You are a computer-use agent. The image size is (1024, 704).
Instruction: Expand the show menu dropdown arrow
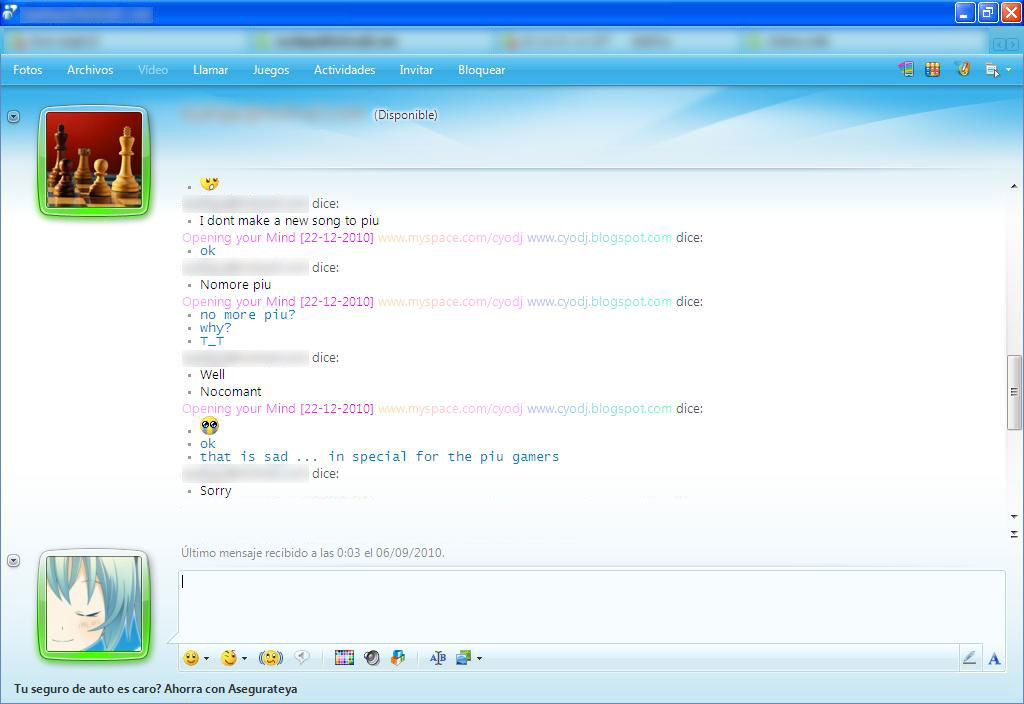pyautogui.click(x=1008, y=70)
